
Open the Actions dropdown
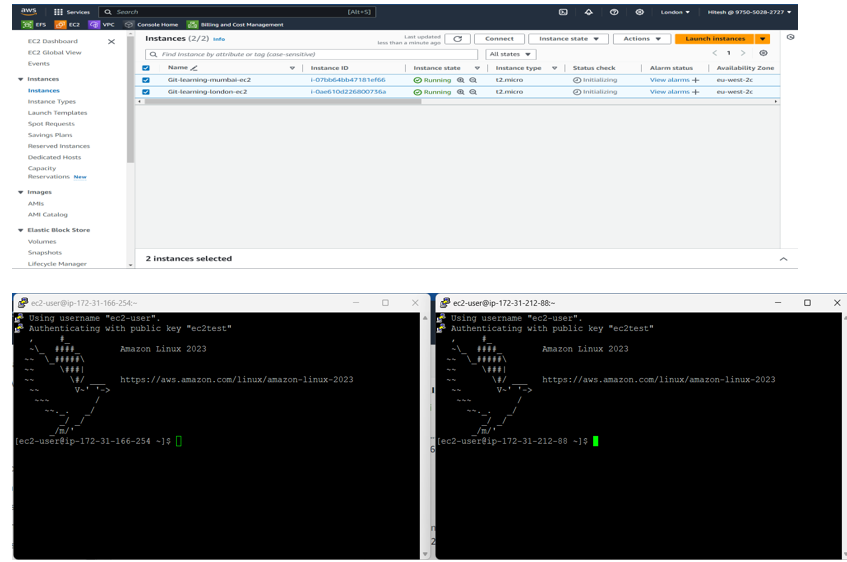coord(642,39)
